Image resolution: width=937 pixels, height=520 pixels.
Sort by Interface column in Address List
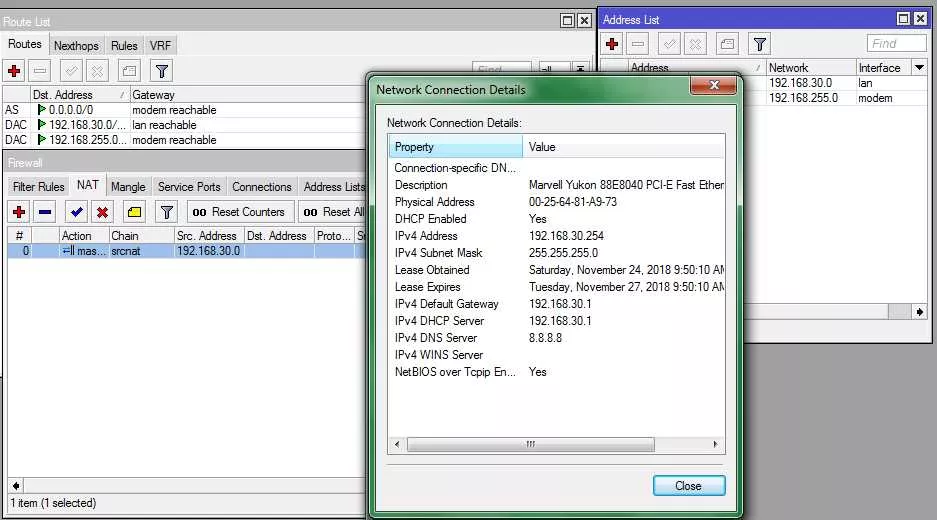[x=884, y=68]
